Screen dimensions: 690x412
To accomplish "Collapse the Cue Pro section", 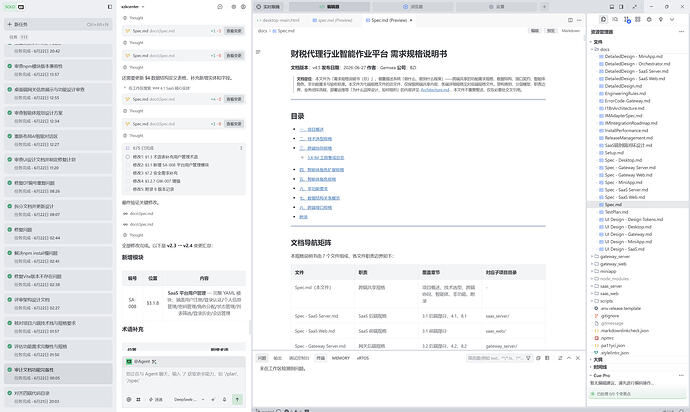I will coord(591,375).
